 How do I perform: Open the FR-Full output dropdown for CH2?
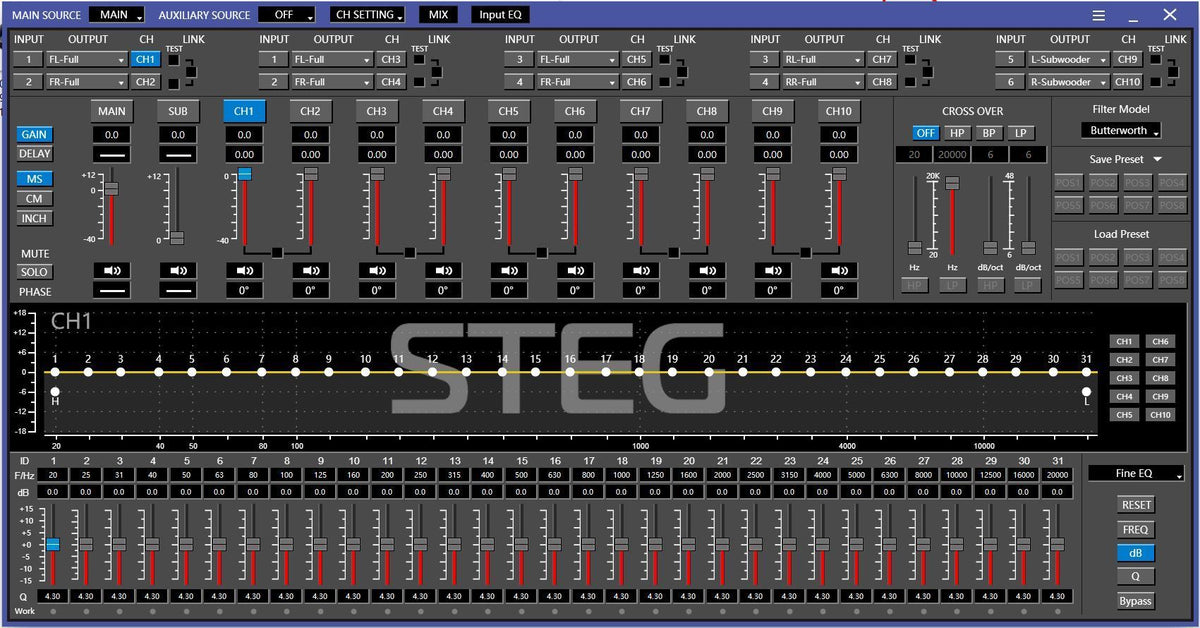coord(86,82)
